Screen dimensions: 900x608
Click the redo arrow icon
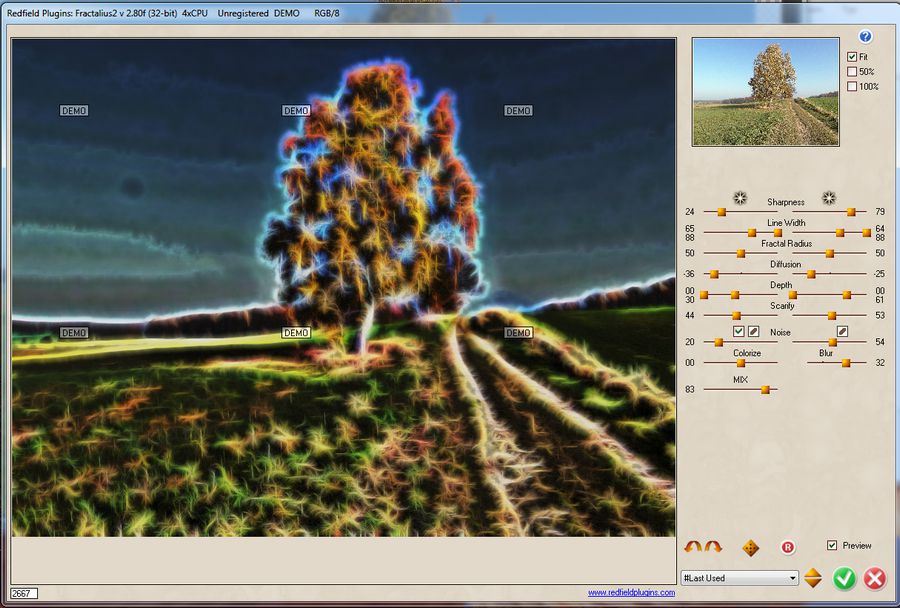coord(713,547)
